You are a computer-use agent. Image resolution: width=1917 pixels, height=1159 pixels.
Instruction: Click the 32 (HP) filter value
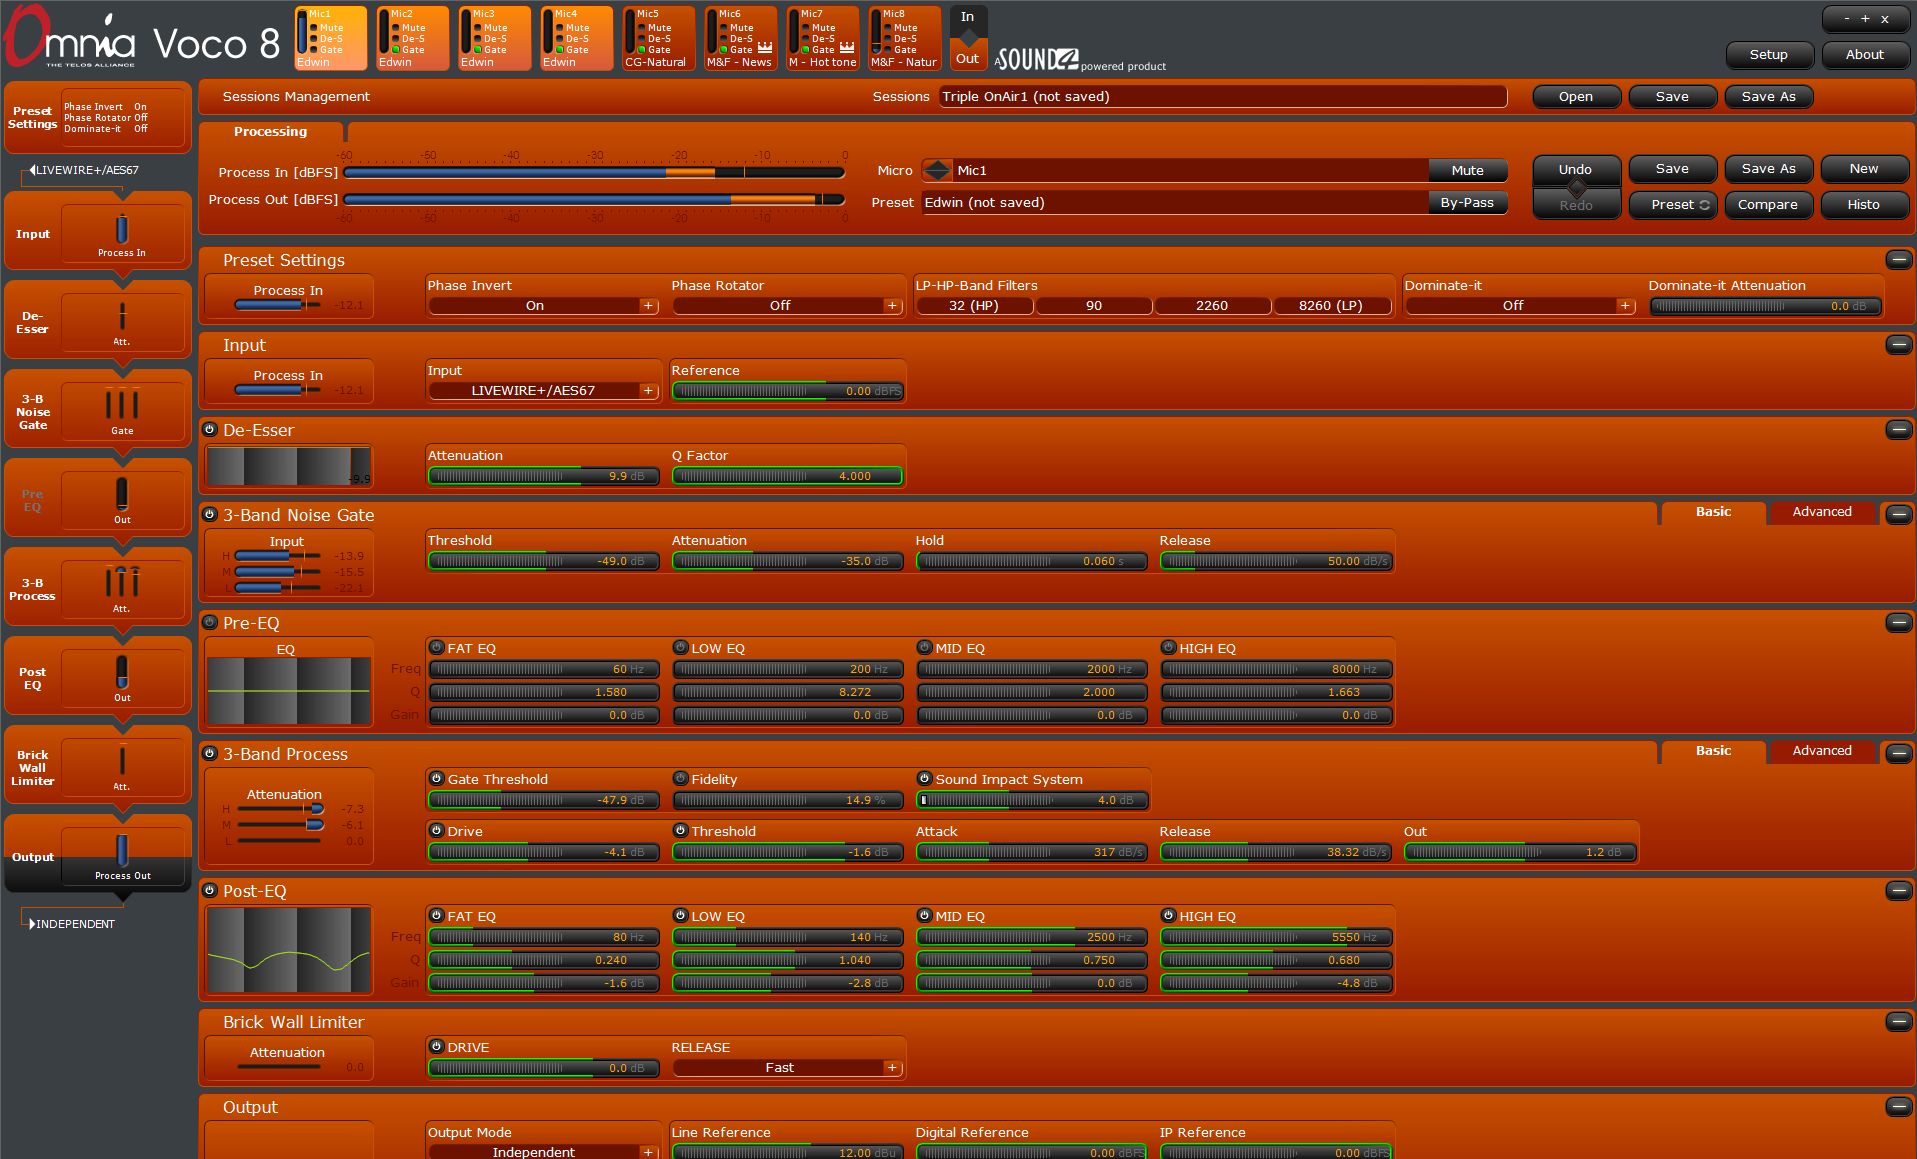tap(974, 306)
